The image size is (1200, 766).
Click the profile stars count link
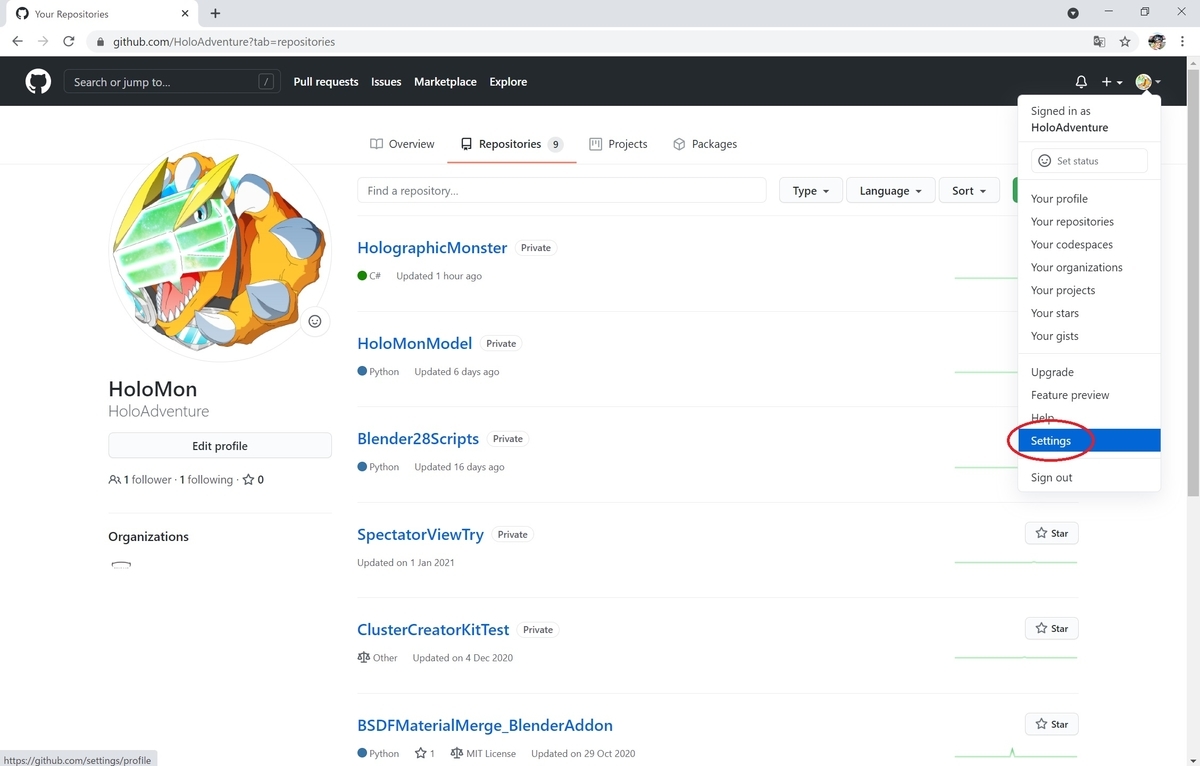253,480
